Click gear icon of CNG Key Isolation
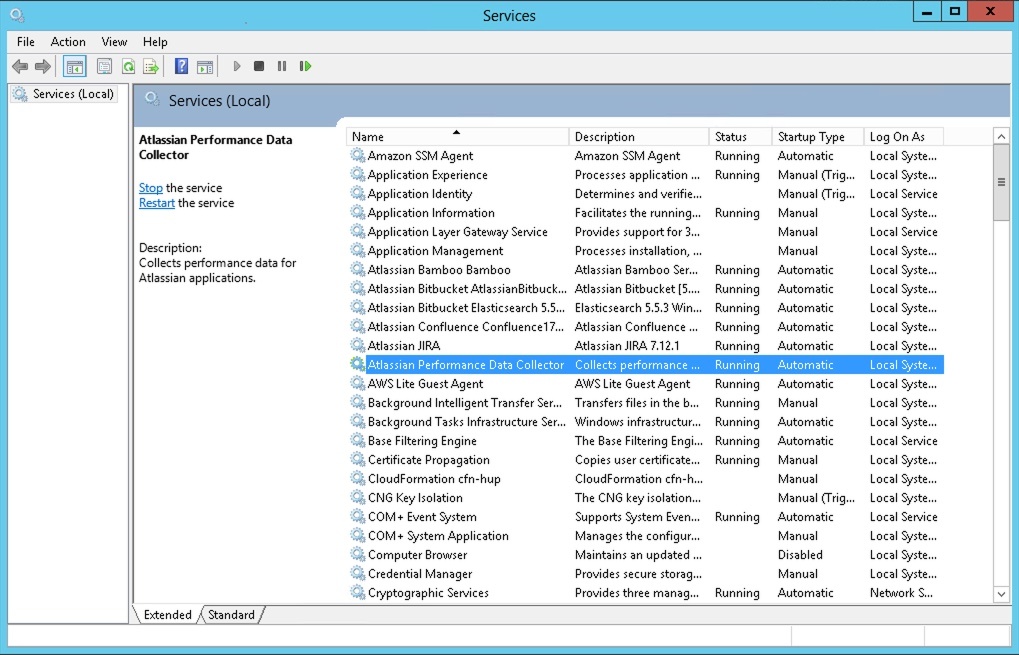The image size is (1019, 655). (357, 497)
